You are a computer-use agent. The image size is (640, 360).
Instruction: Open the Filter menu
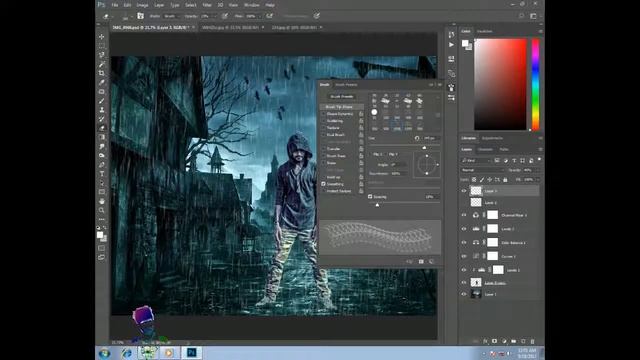(x=207, y=5)
